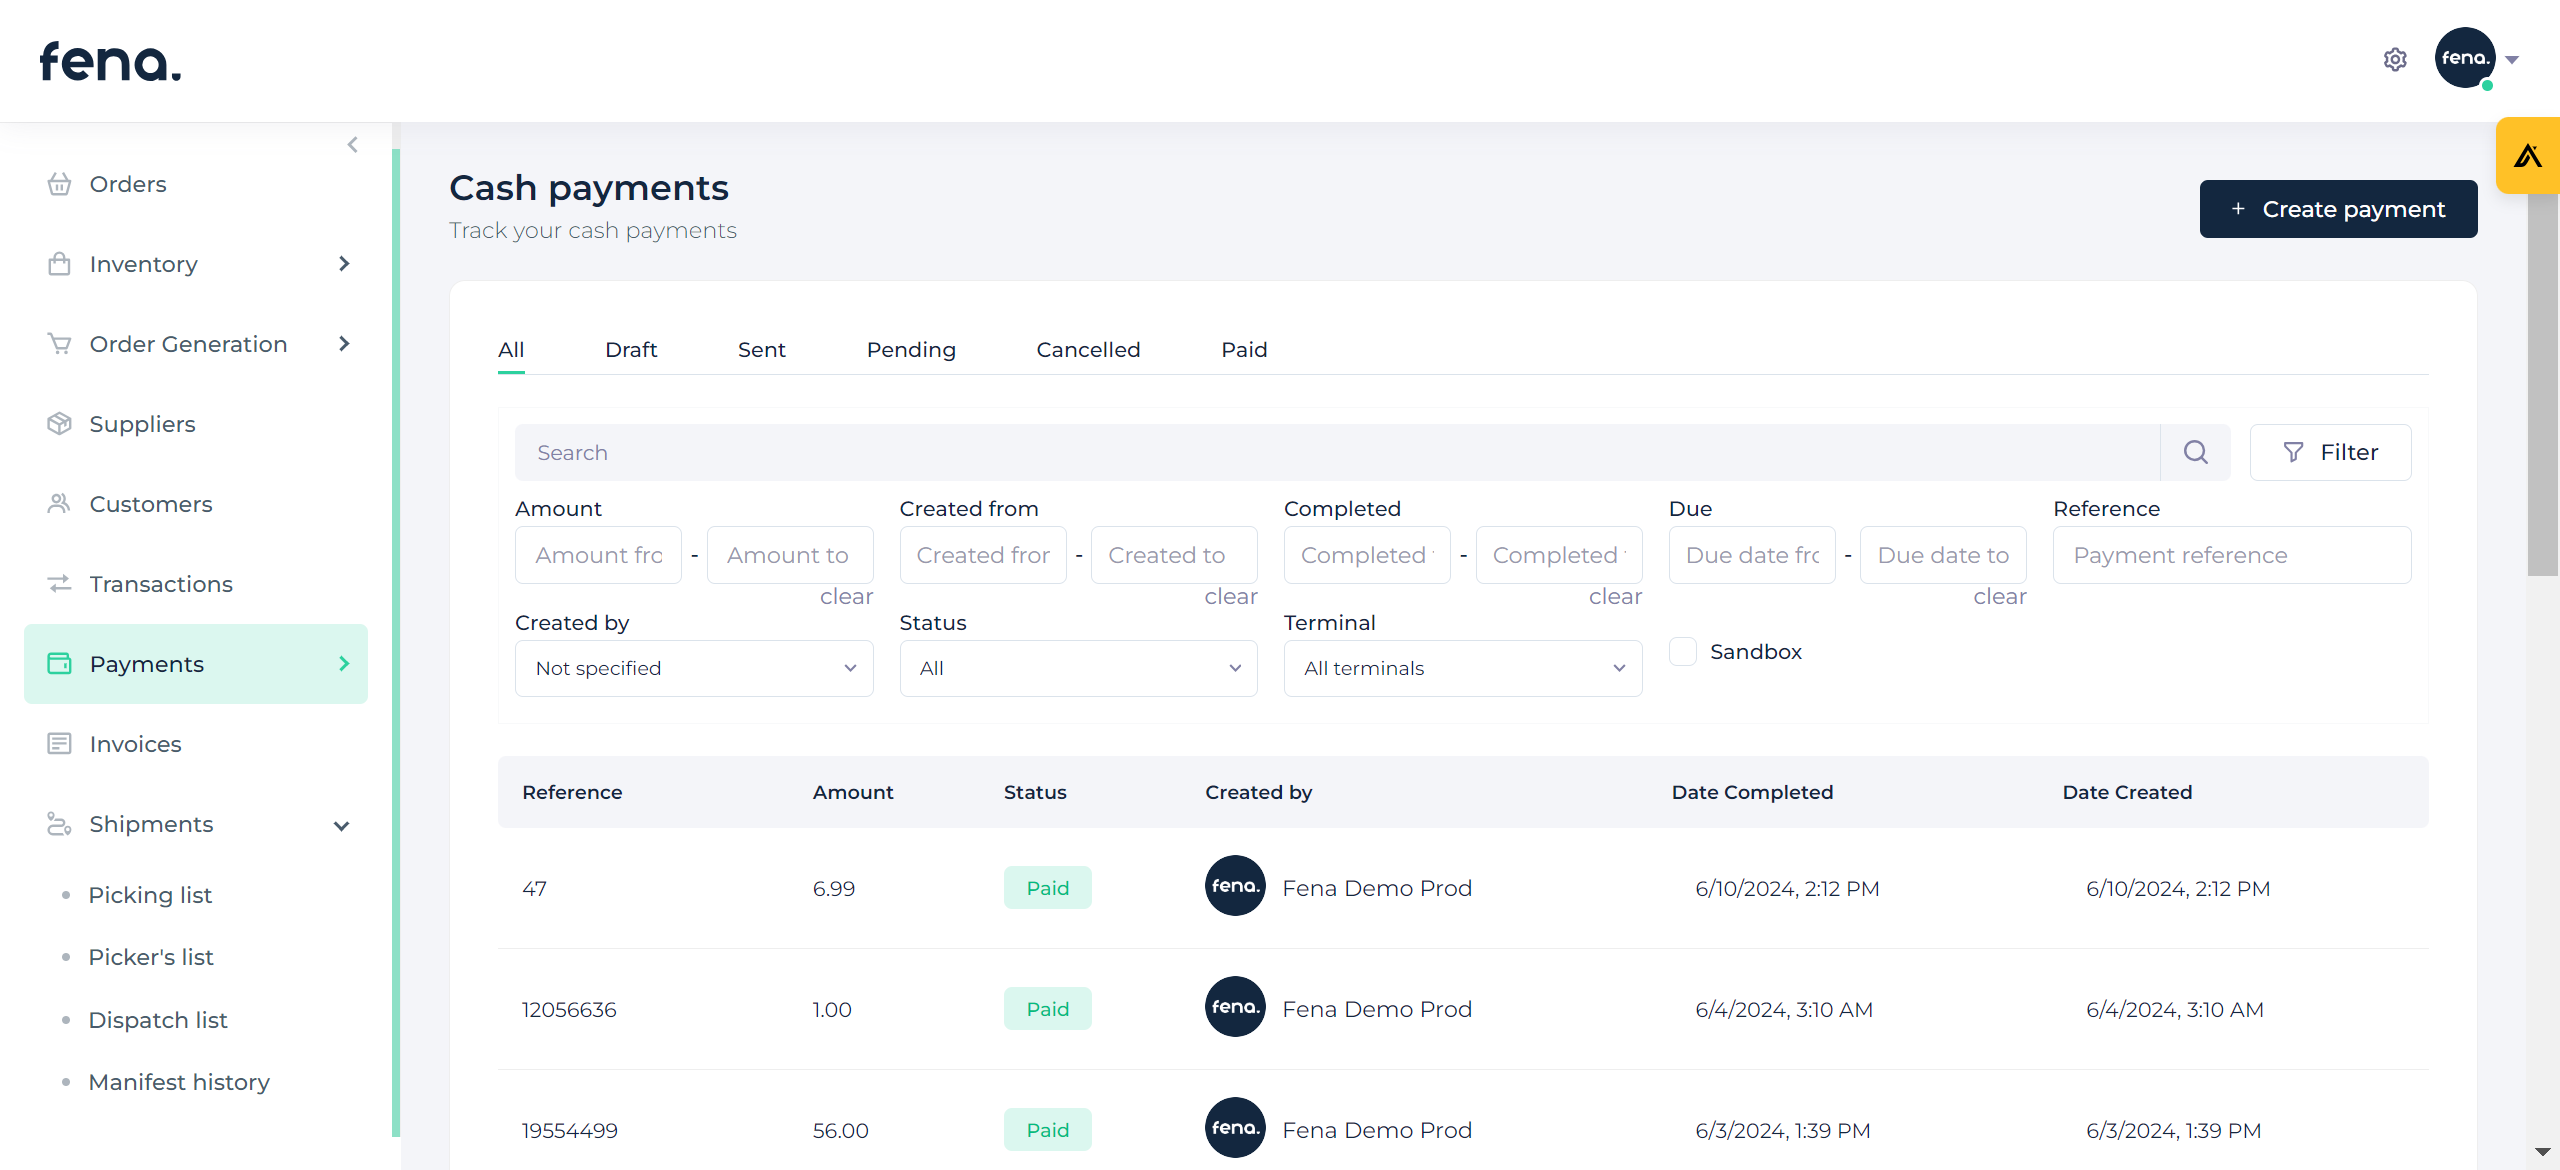Switch to the Cancelled tab
The height and width of the screenshot is (1170, 2560).
point(1088,350)
